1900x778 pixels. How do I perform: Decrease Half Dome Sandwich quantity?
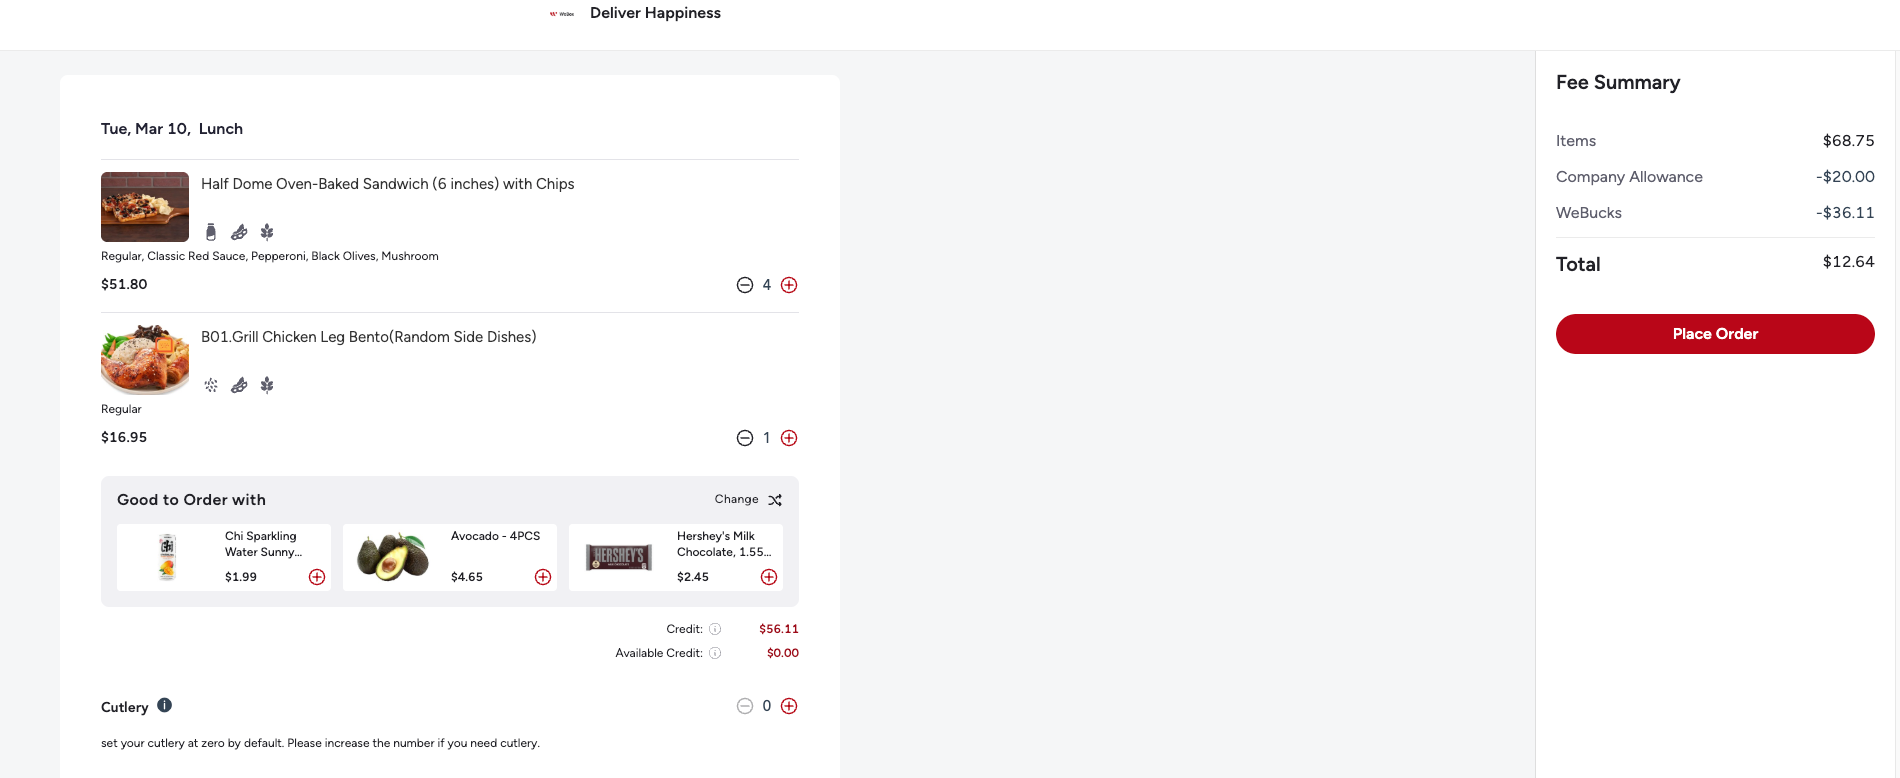pyautogui.click(x=745, y=285)
